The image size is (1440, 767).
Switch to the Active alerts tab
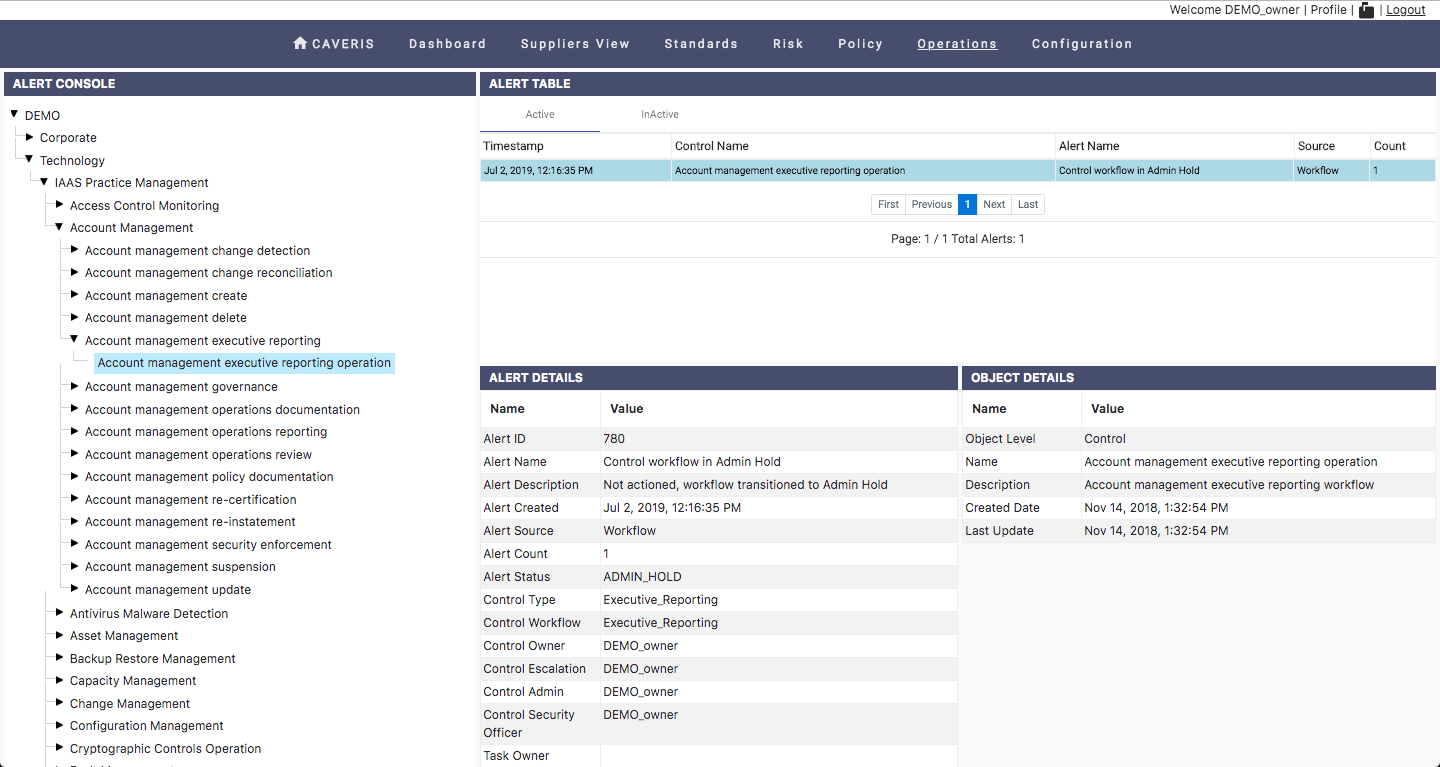tap(540, 115)
